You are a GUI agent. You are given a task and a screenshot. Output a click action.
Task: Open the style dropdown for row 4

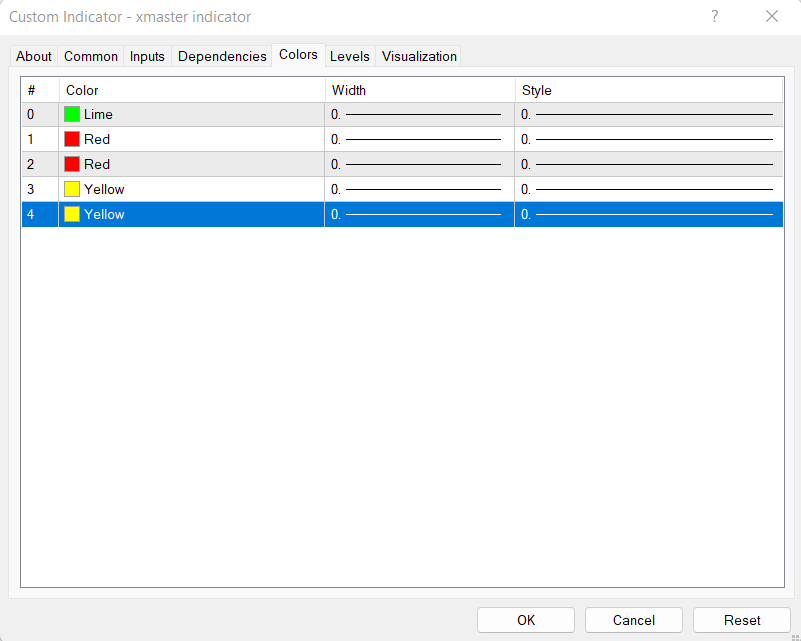click(x=648, y=214)
